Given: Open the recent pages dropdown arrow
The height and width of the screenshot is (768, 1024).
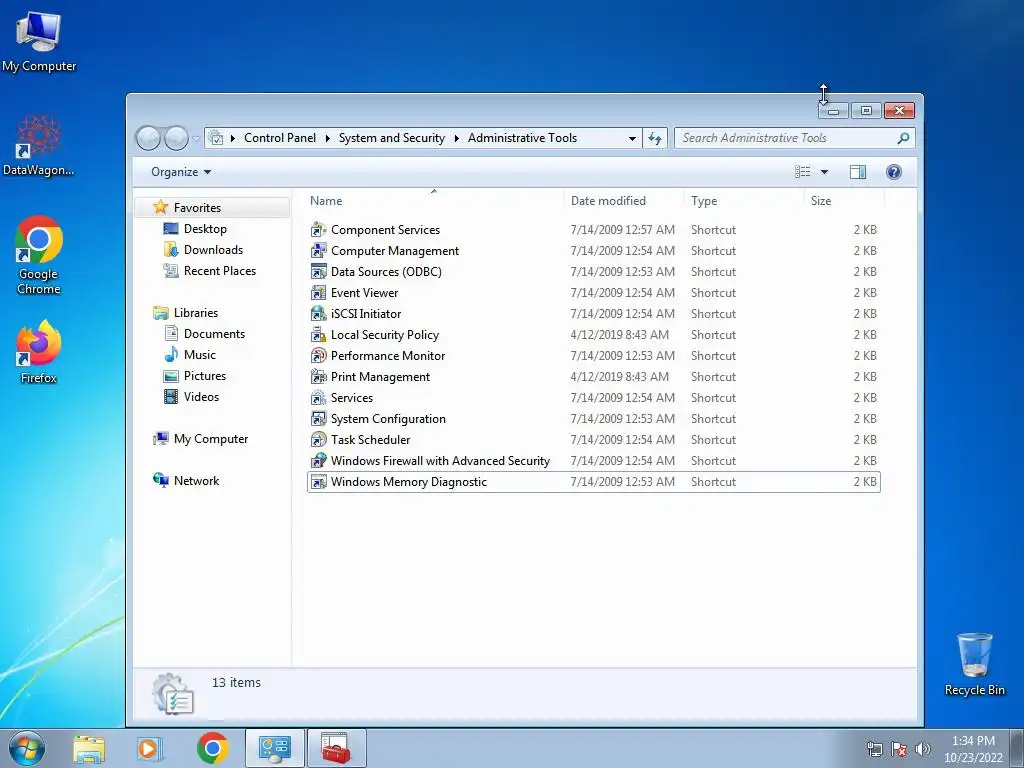Looking at the screenshot, I should pos(195,138).
